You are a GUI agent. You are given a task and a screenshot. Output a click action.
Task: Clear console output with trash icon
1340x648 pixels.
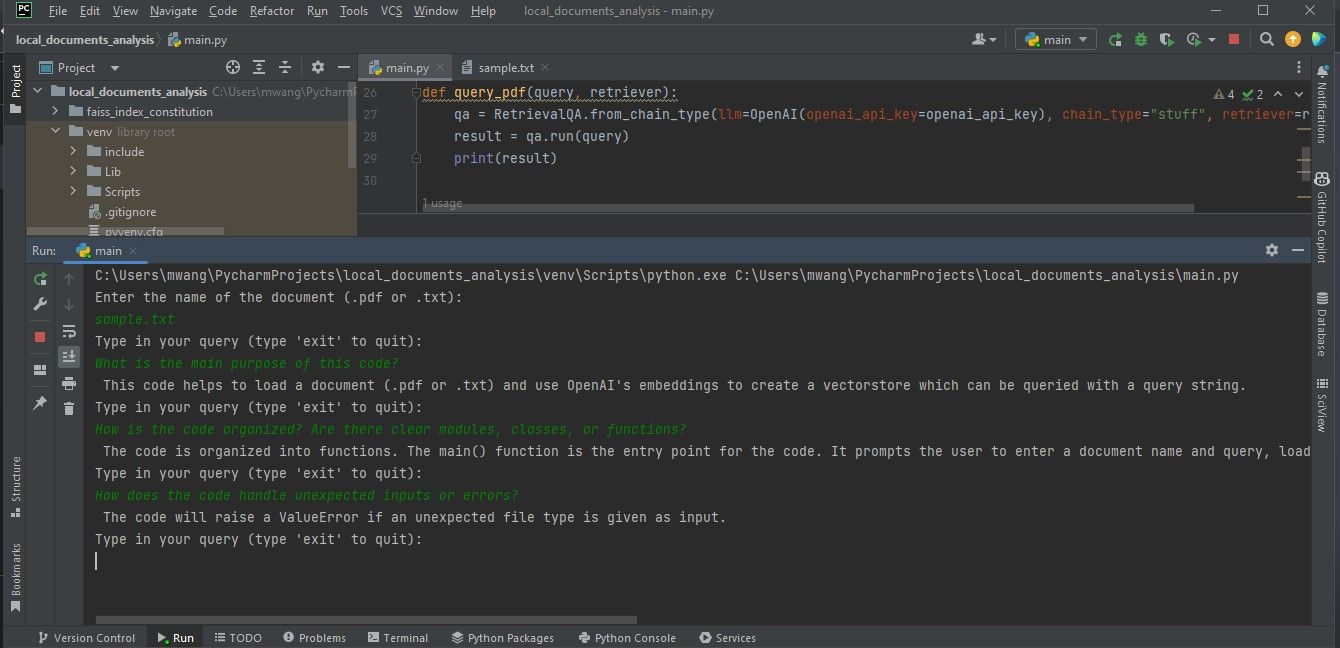point(68,407)
